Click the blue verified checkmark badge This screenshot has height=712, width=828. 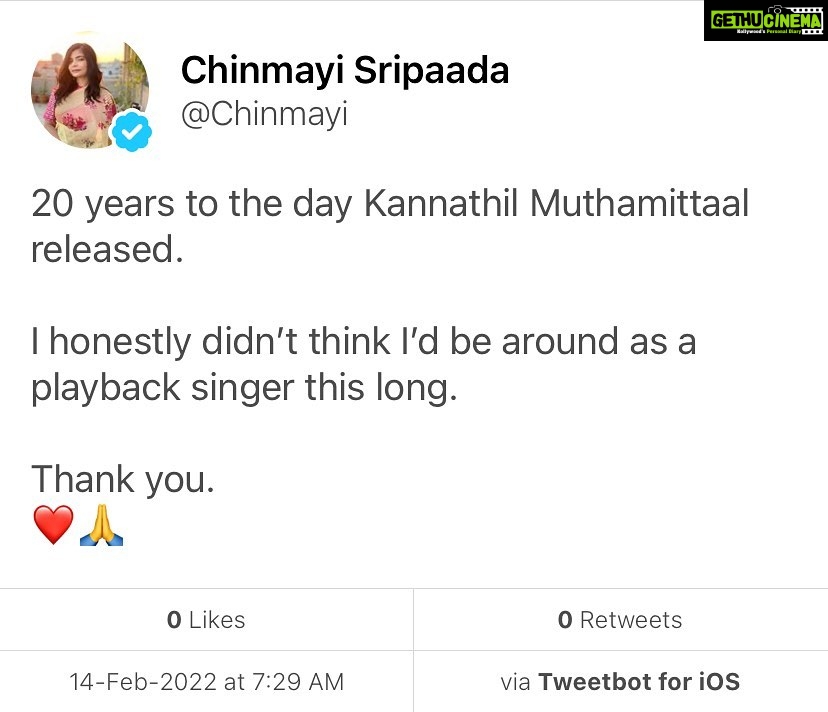point(131,132)
